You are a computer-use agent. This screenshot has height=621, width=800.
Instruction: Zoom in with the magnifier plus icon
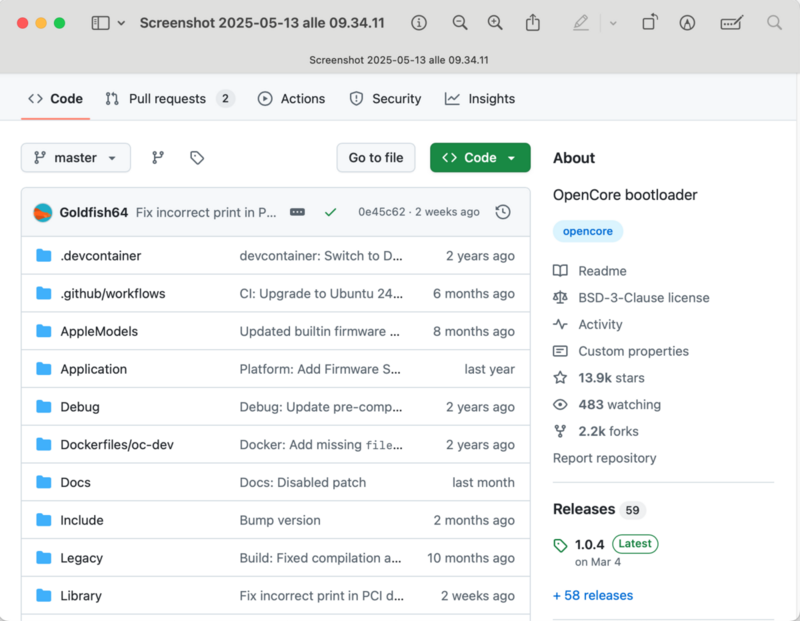coord(495,23)
